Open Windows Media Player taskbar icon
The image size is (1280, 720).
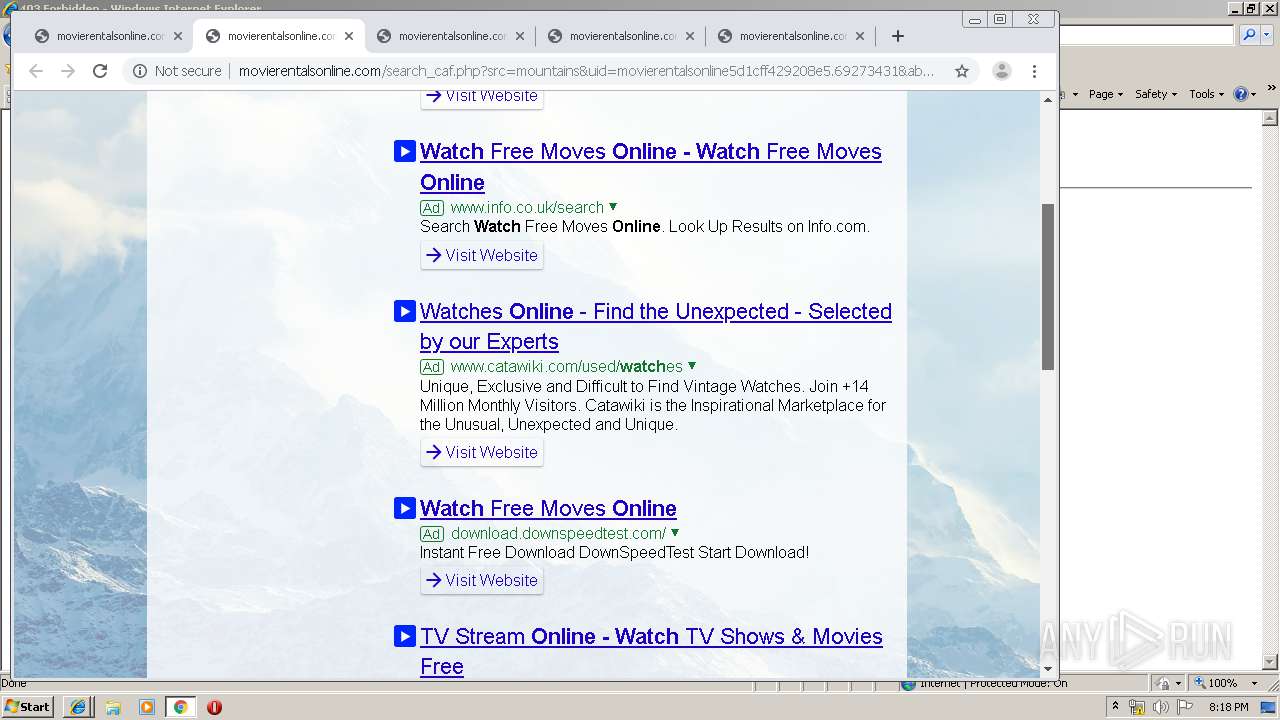click(x=147, y=707)
